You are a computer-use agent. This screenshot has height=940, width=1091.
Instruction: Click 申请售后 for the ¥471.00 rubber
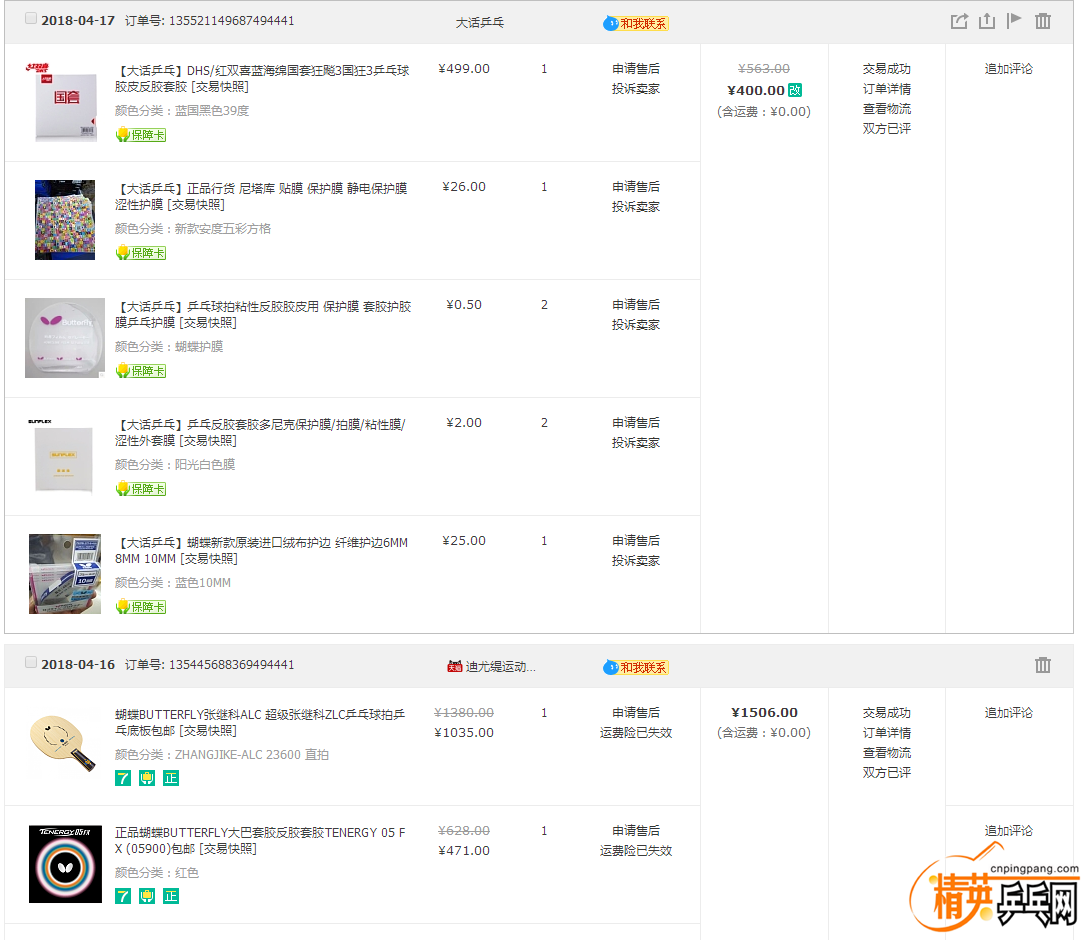pyautogui.click(x=636, y=831)
